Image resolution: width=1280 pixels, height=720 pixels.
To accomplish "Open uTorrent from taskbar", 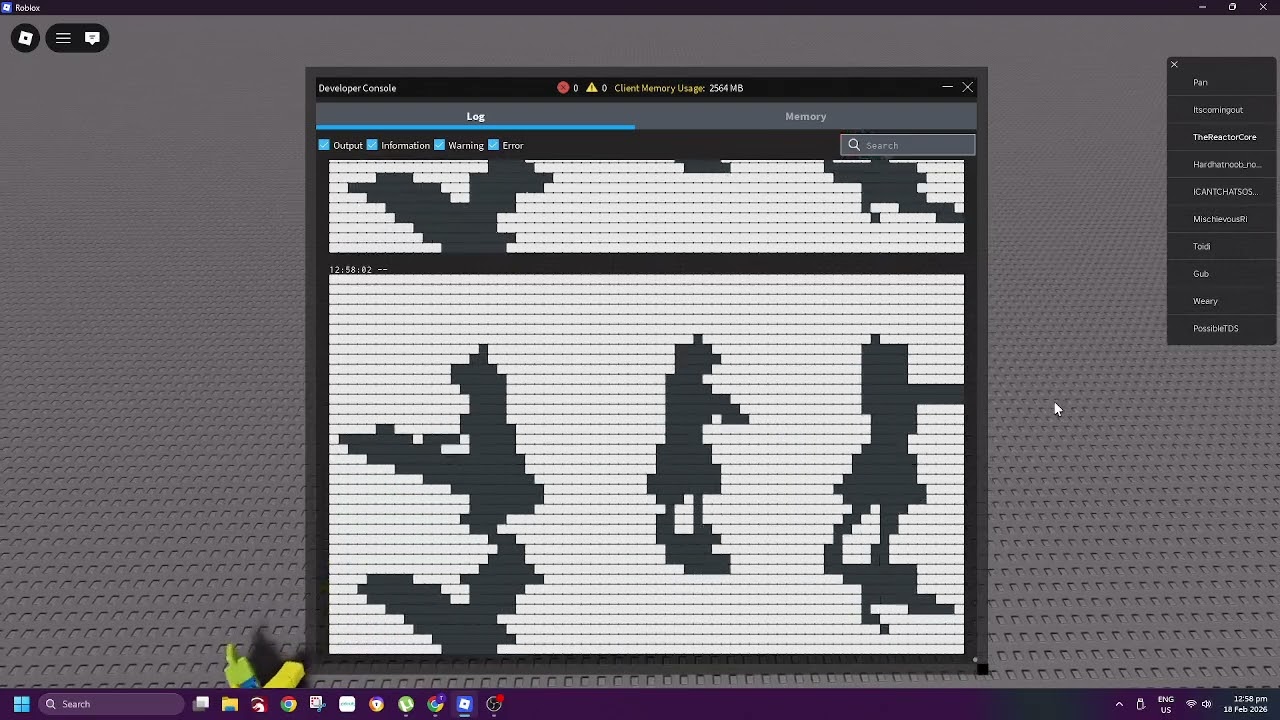I will [405, 704].
